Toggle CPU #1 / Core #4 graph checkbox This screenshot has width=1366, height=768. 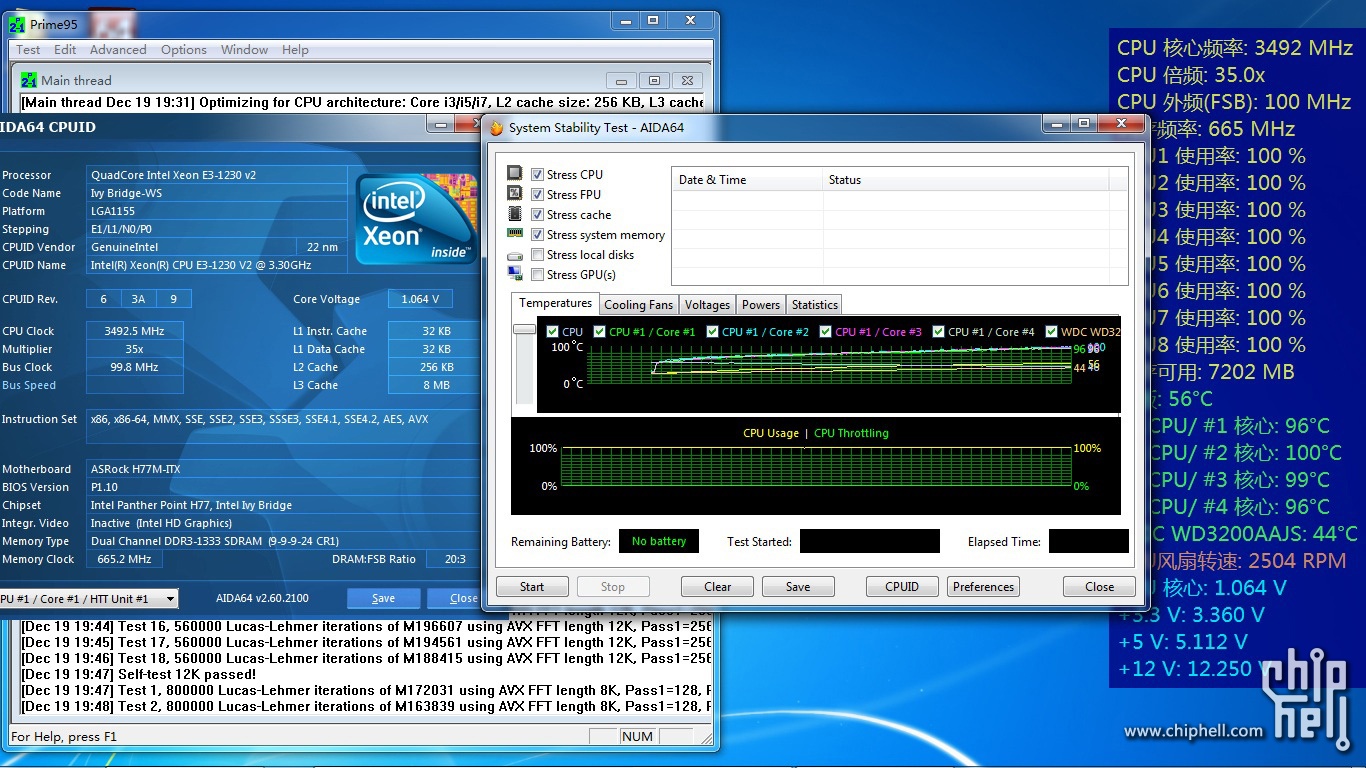click(x=939, y=331)
